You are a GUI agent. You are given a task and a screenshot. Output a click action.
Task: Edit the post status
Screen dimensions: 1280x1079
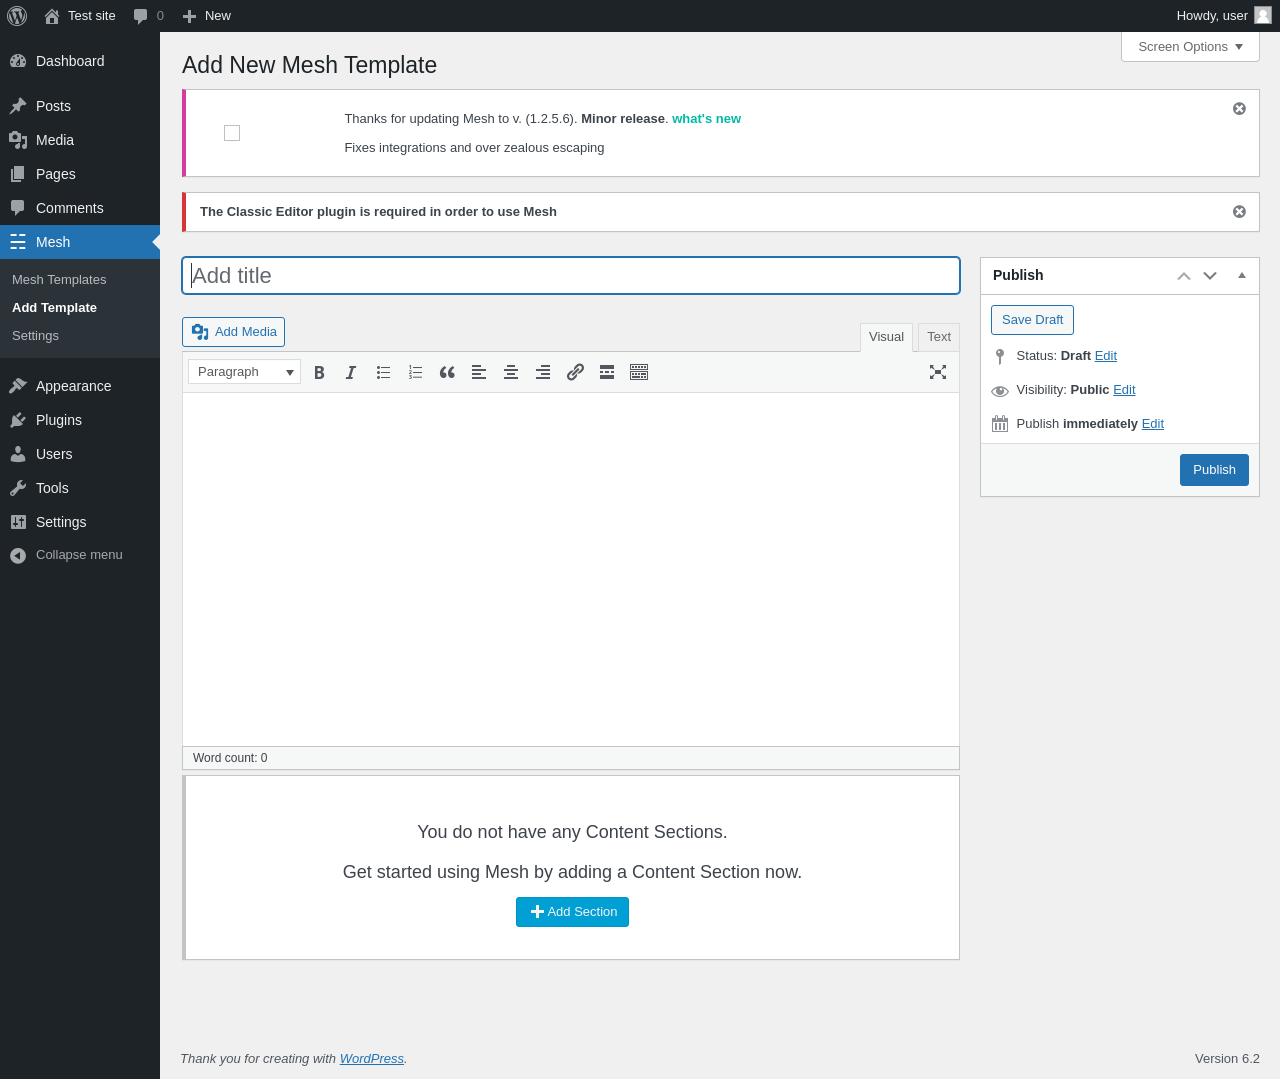[x=1105, y=356]
